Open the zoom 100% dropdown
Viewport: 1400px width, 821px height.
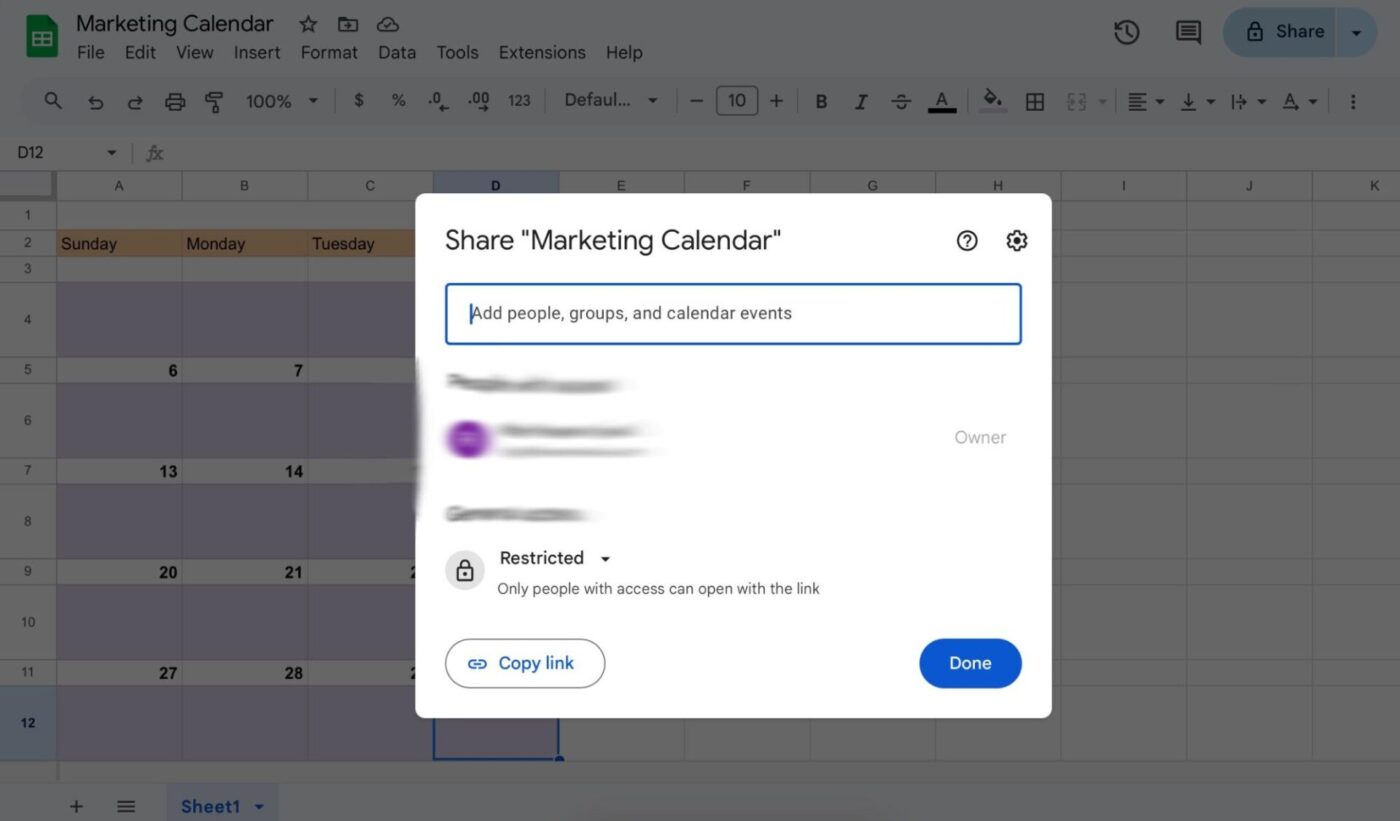[282, 101]
